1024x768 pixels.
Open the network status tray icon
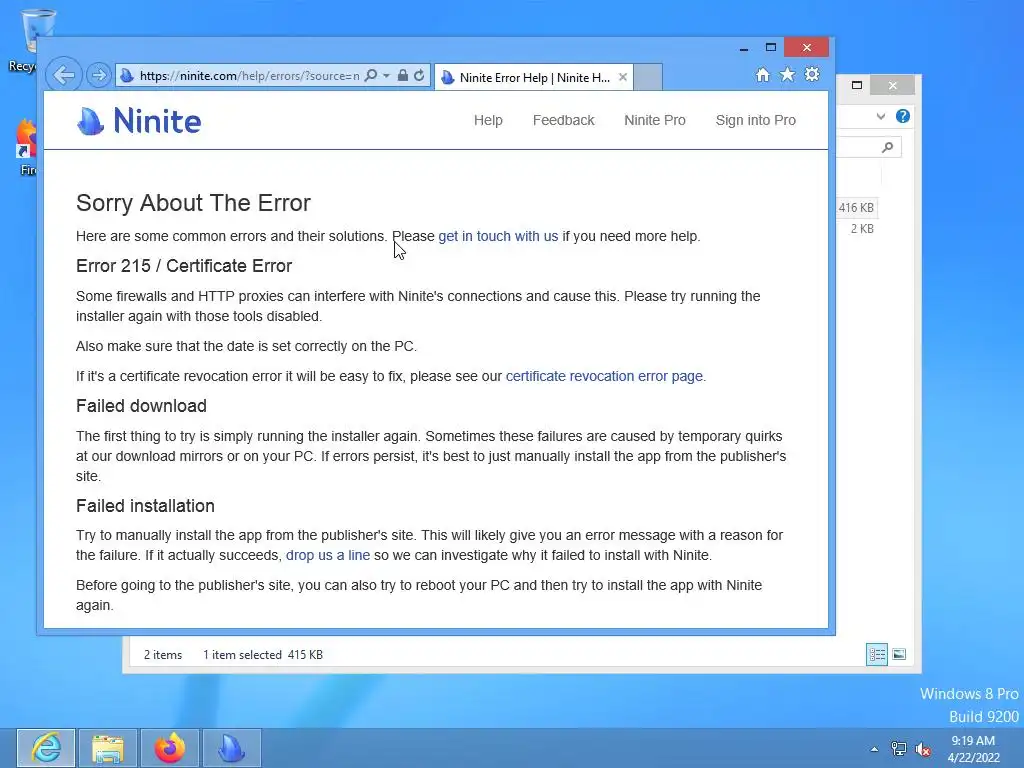[x=899, y=749]
